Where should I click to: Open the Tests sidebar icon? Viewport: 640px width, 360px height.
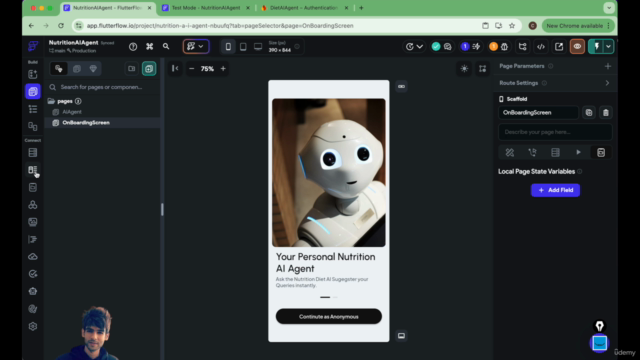[33, 274]
